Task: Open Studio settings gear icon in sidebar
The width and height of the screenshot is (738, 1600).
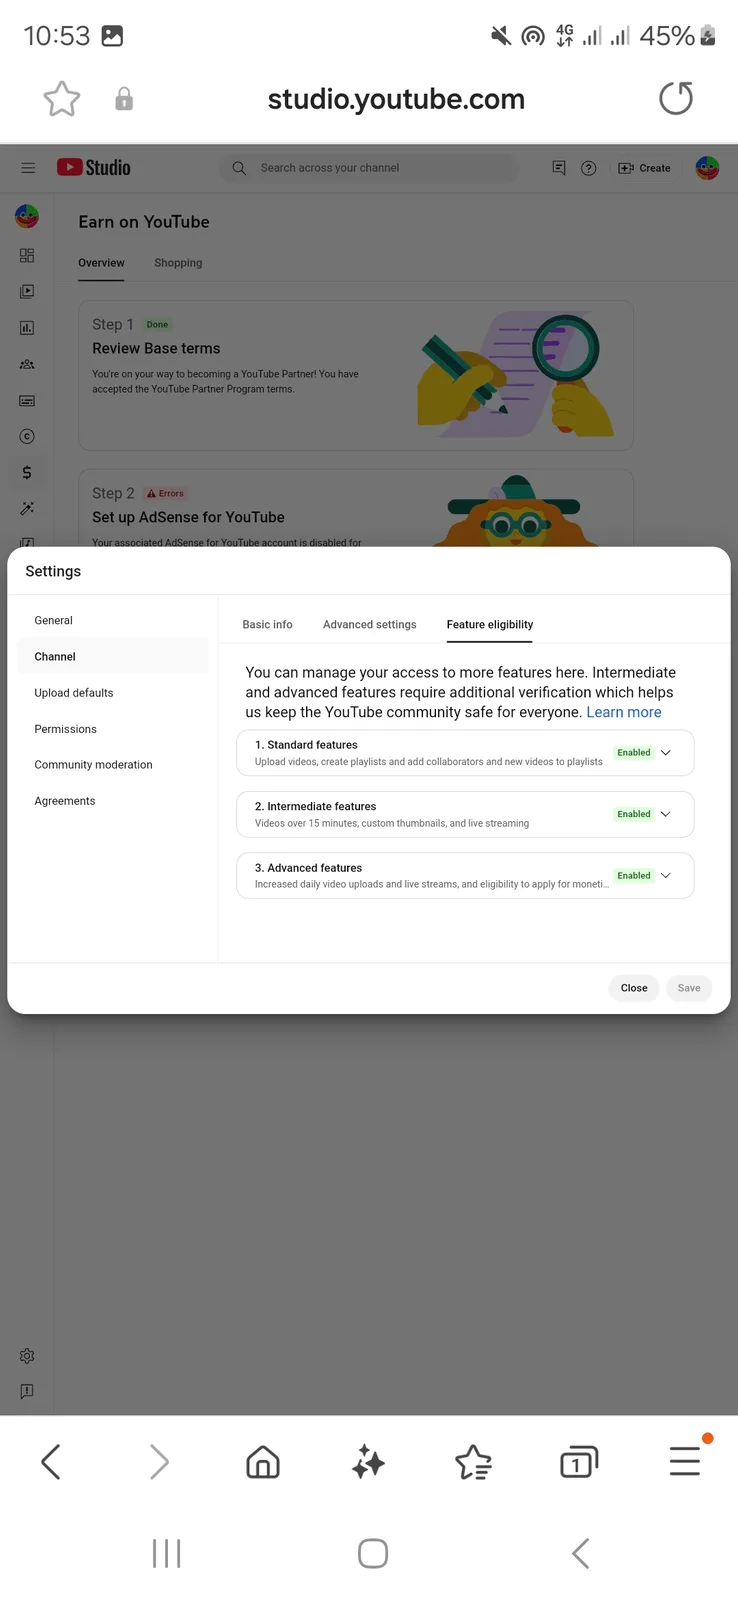Action: point(27,1356)
